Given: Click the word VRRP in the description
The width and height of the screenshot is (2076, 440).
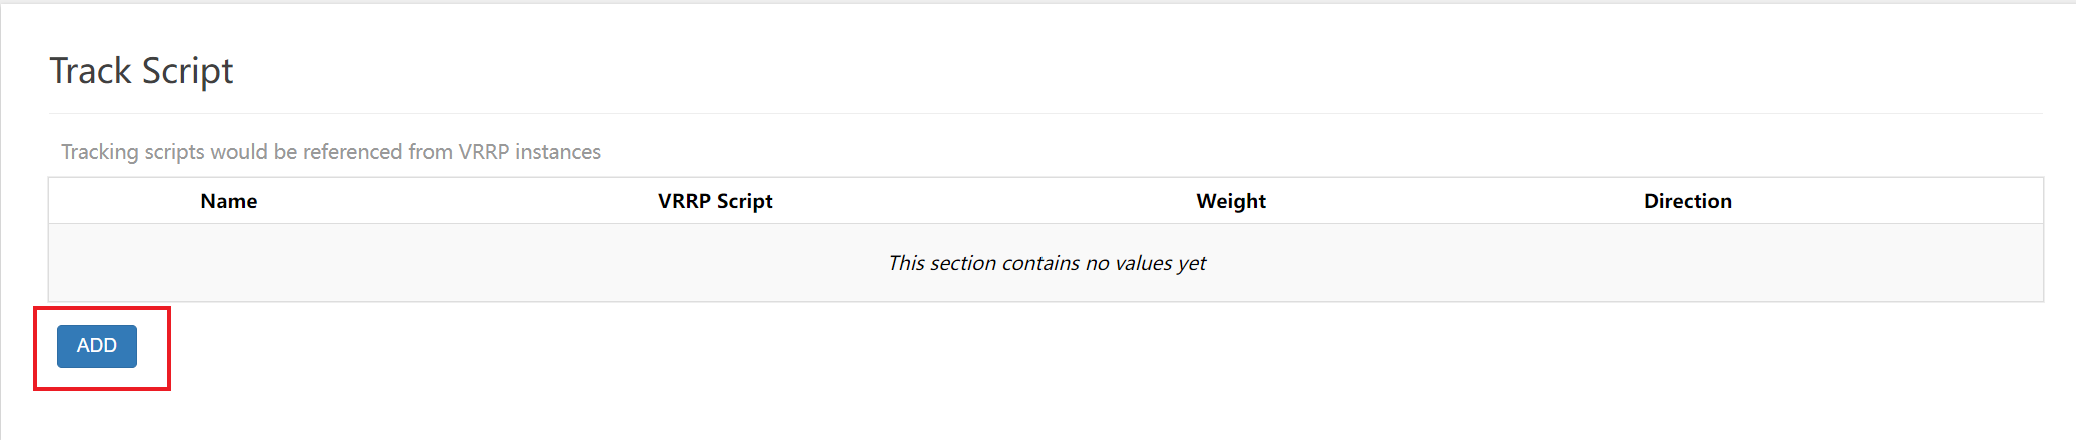Looking at the screenshot, I should click(484, 152).
